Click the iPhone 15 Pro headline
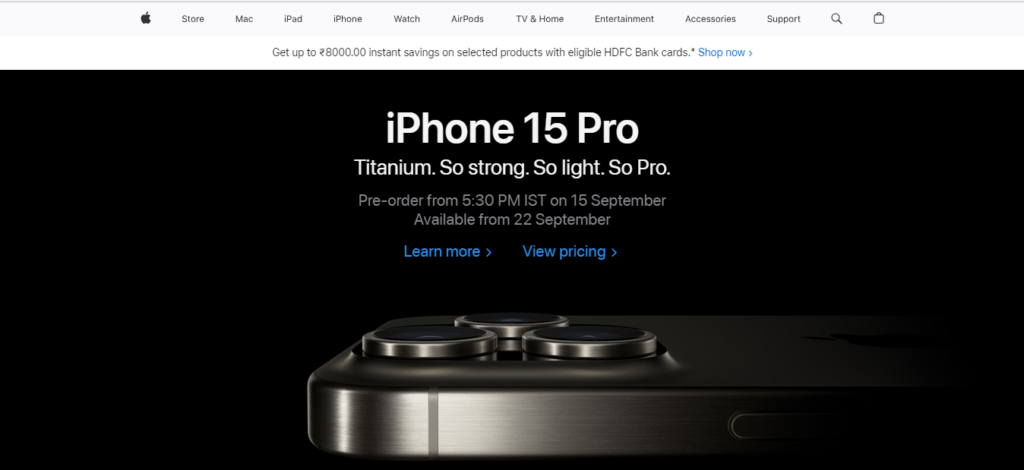The height and width of the screenshot is (470, 1024). (x=512, y=128)
